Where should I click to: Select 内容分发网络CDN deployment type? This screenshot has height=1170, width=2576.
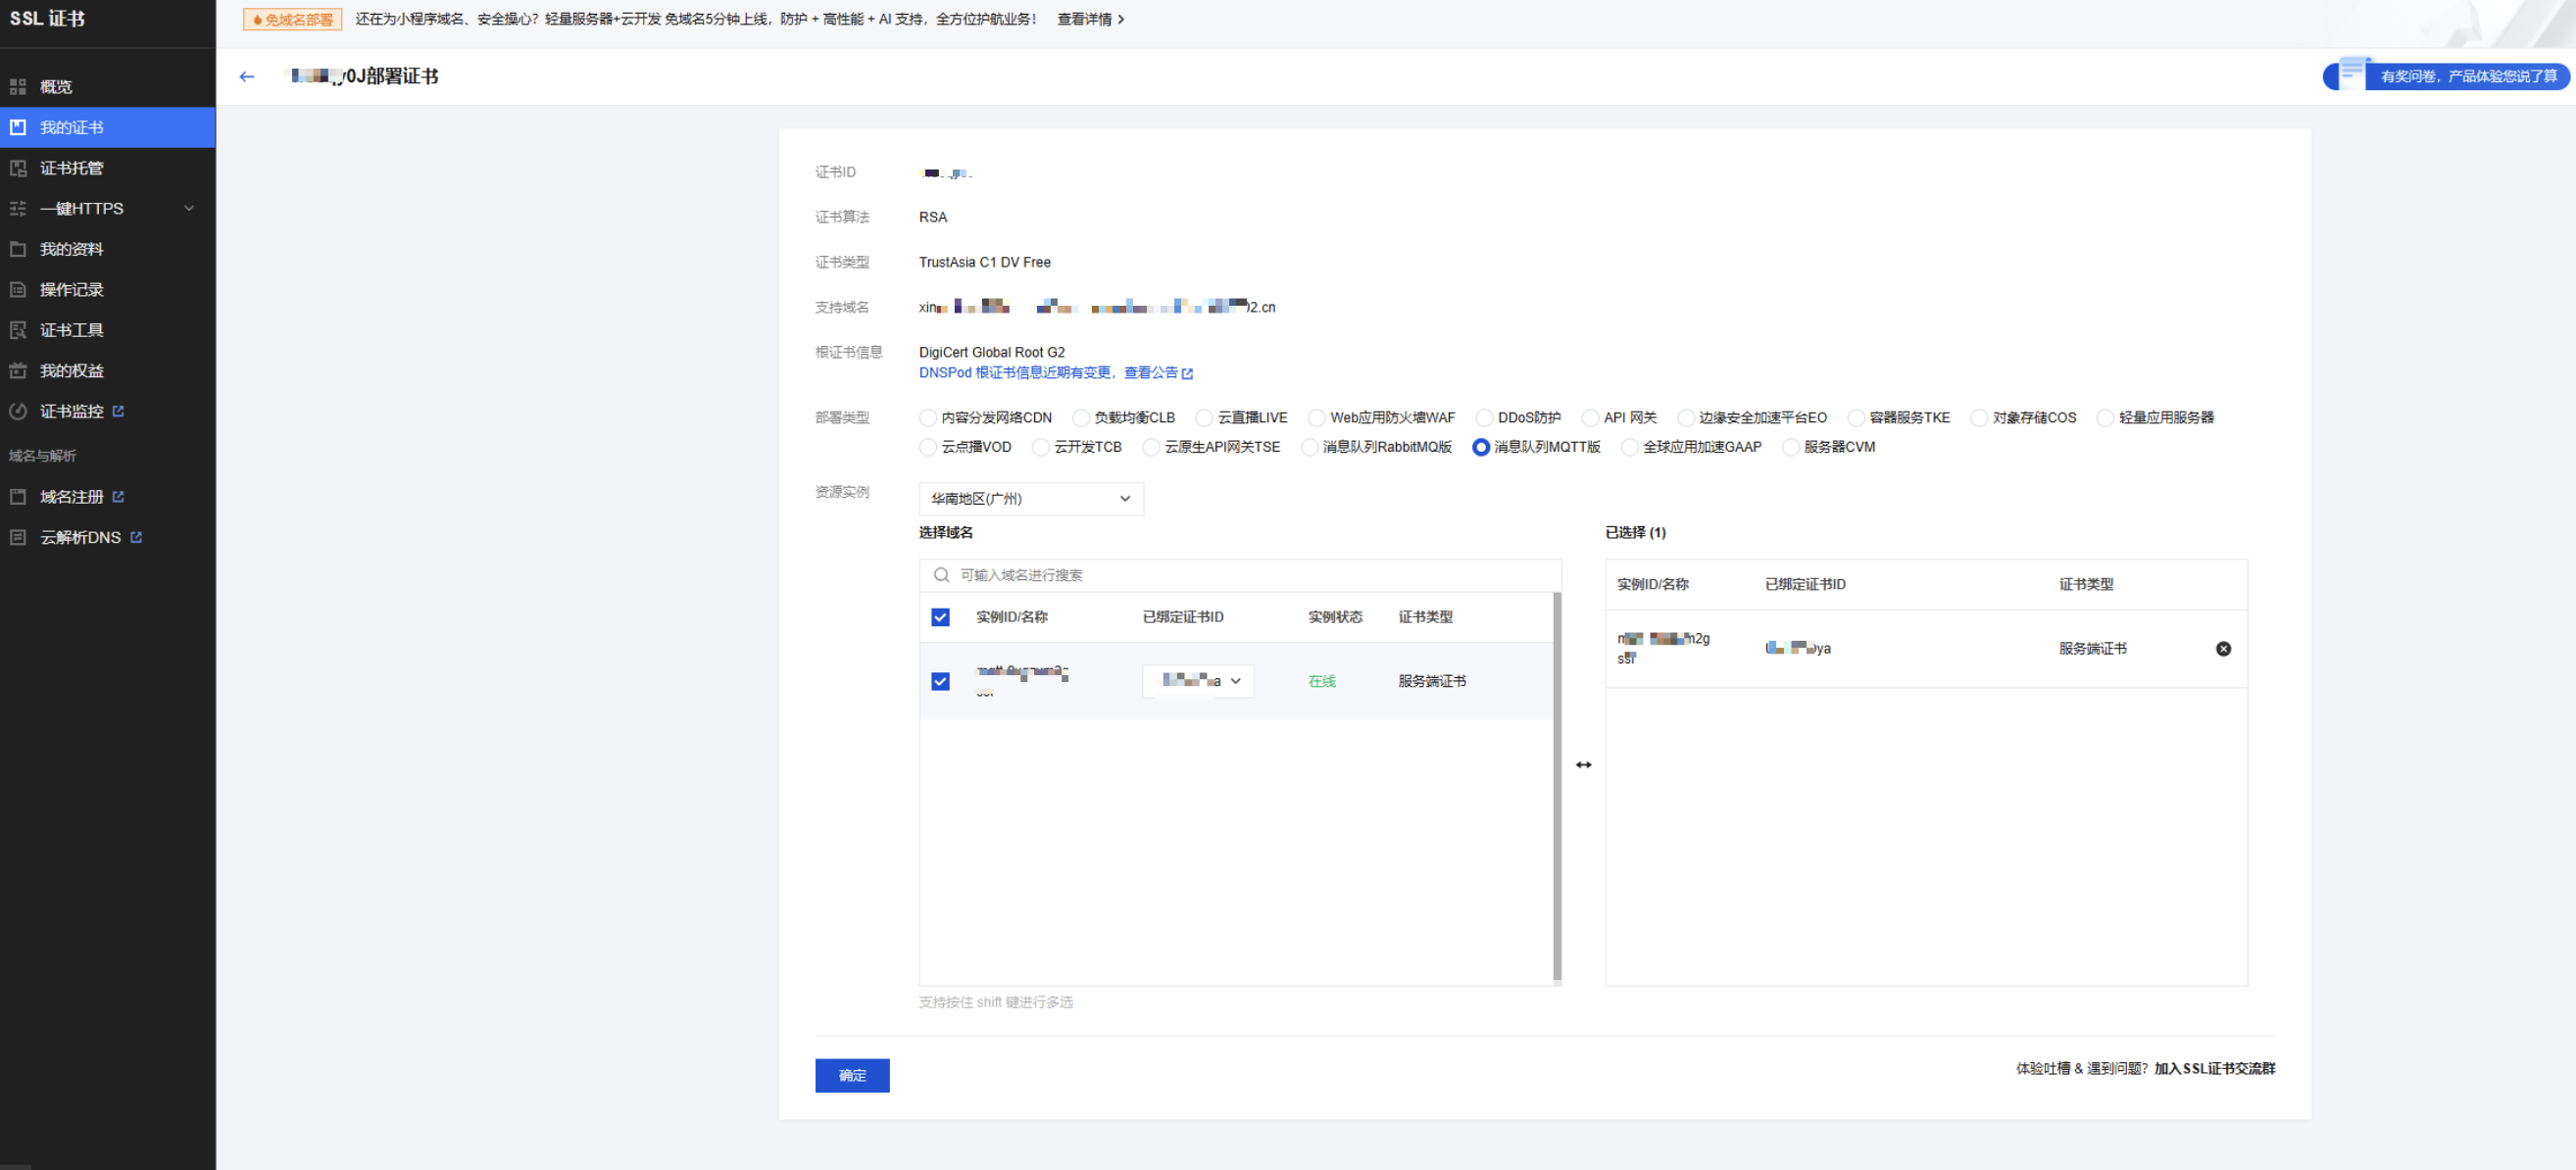click(x=928, y=418)
